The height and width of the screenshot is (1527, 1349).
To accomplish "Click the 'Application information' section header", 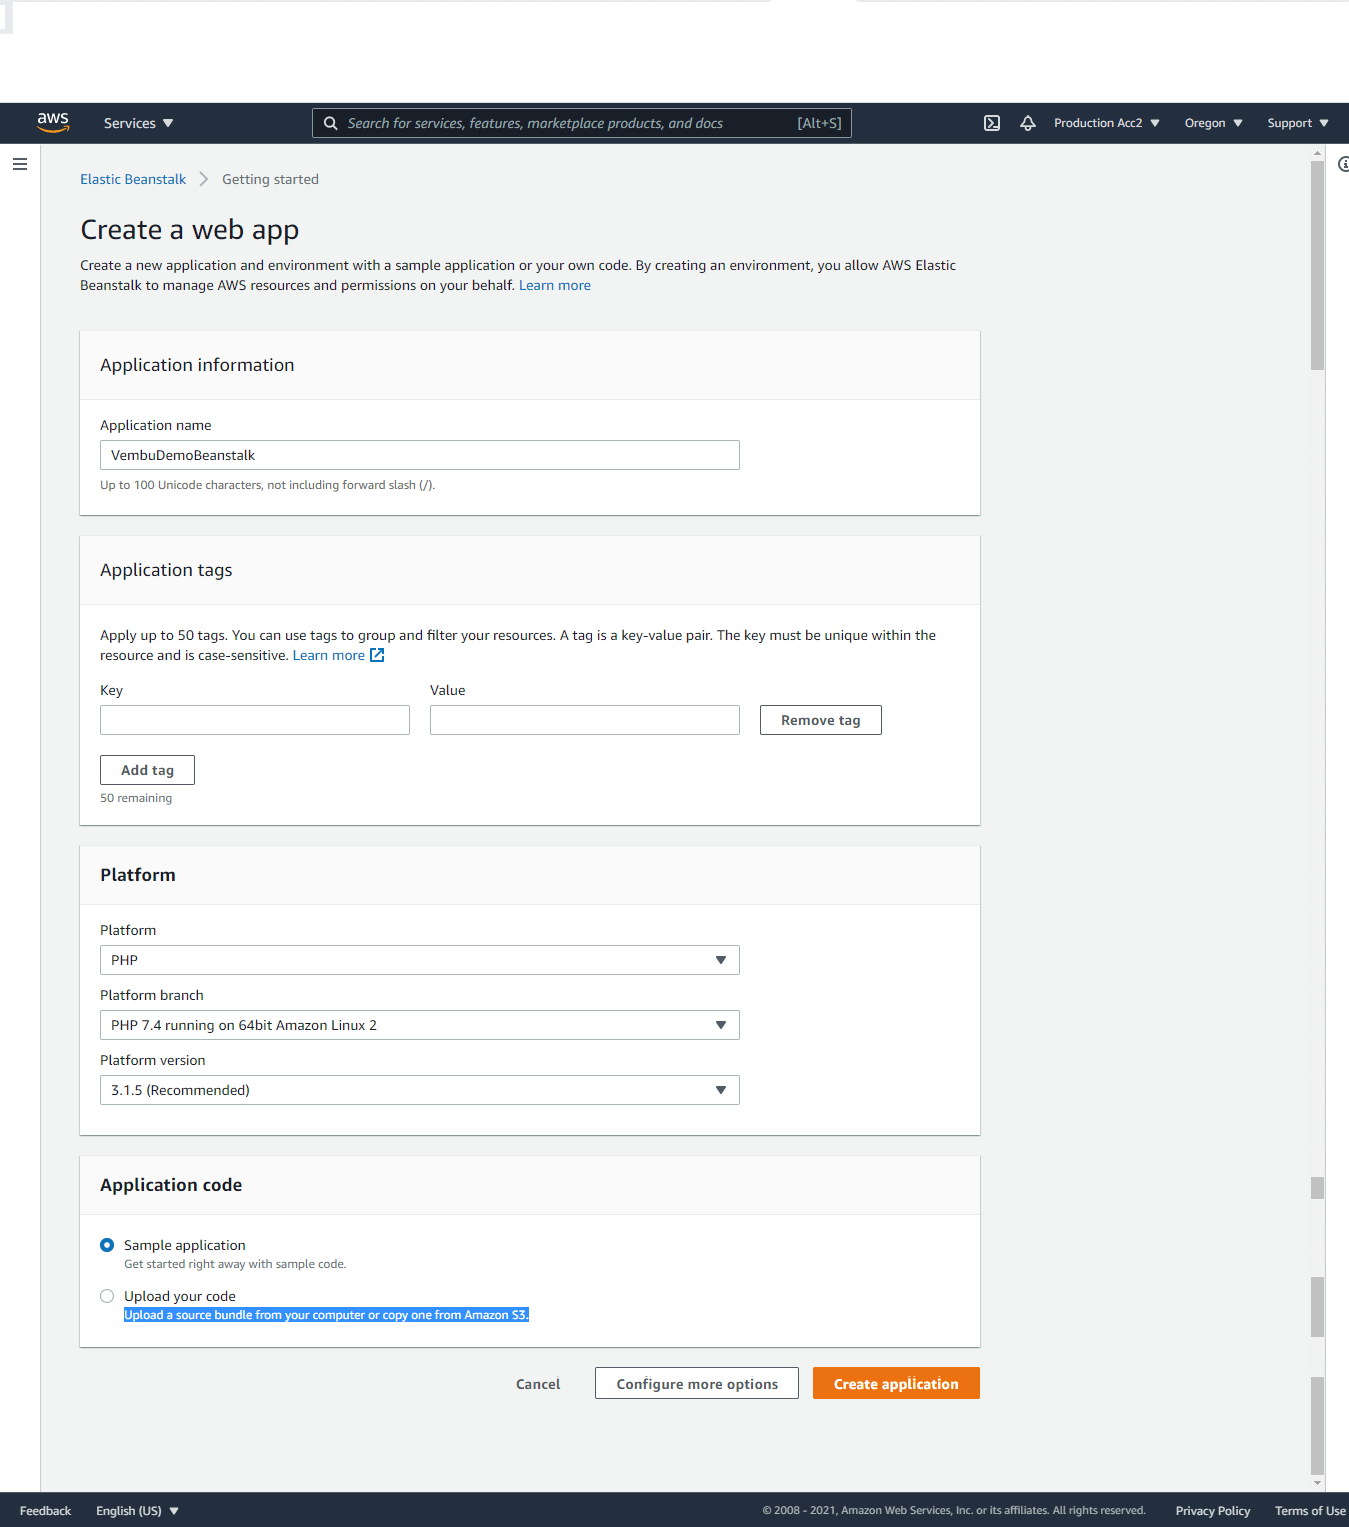I will pos(197,365).
